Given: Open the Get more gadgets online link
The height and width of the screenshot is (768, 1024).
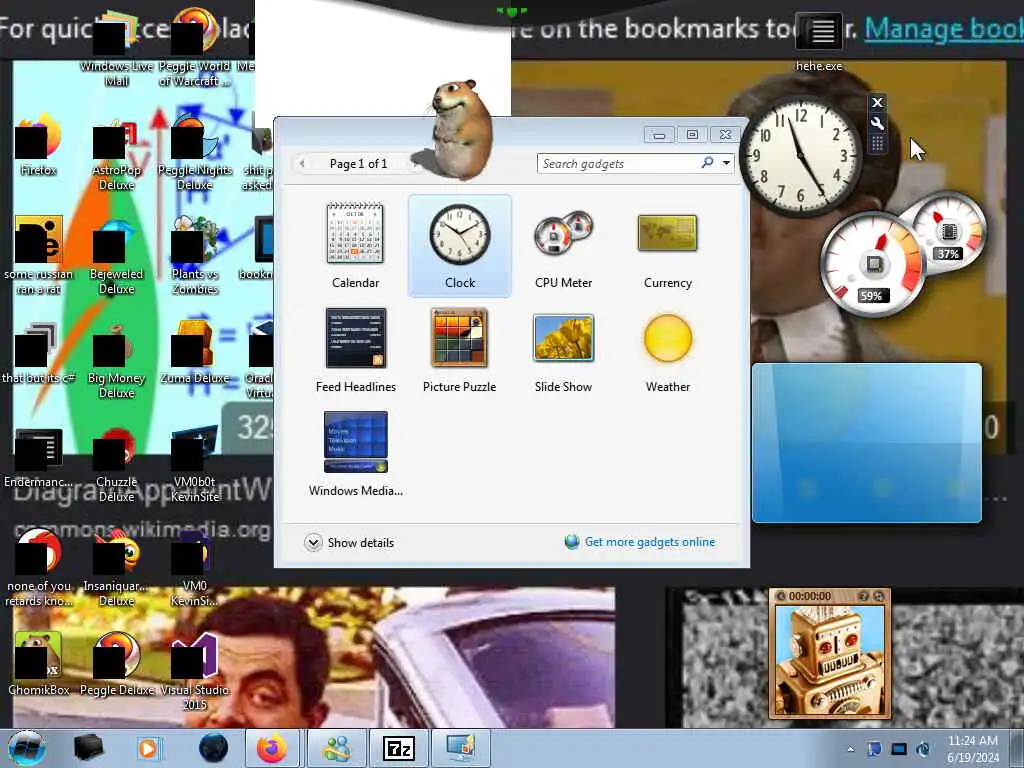Looking at the screenshot, I should (x=650, y=542).
